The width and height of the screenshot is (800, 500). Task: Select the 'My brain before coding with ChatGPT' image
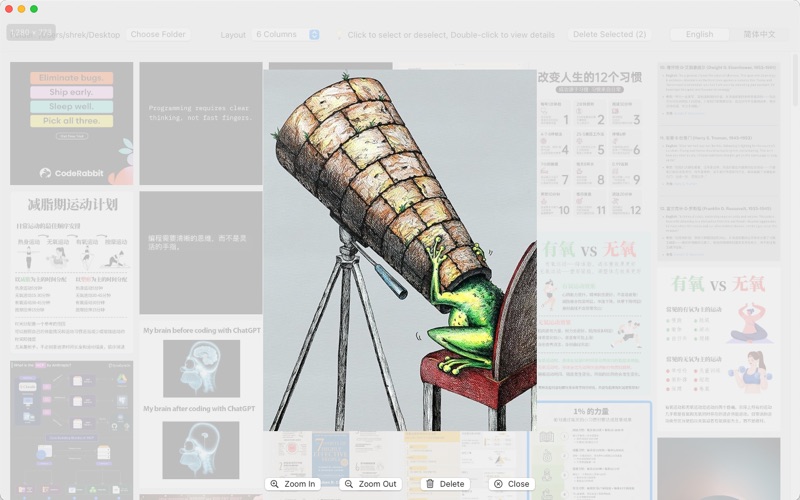[x=200, y=360]
